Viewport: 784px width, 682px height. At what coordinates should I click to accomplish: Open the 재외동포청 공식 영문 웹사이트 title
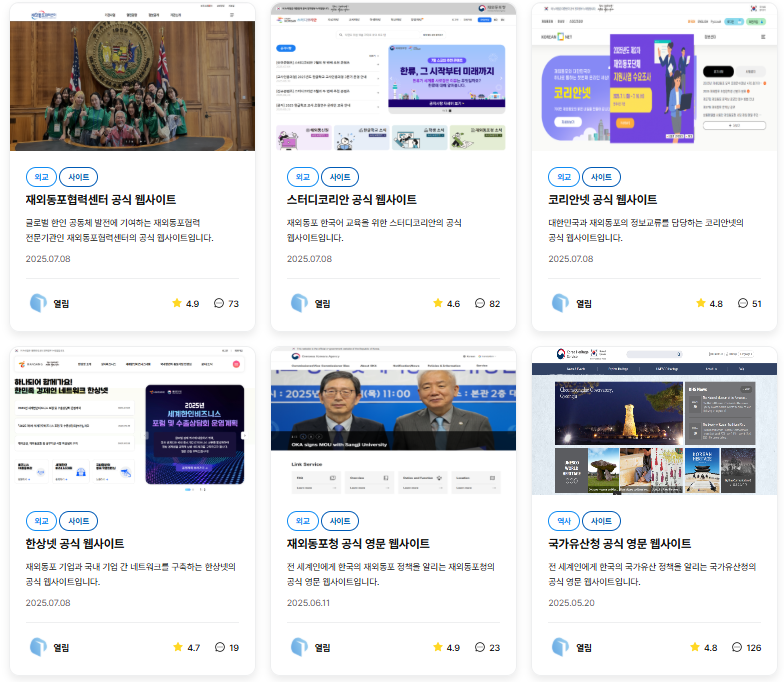[x=358, y=544]
